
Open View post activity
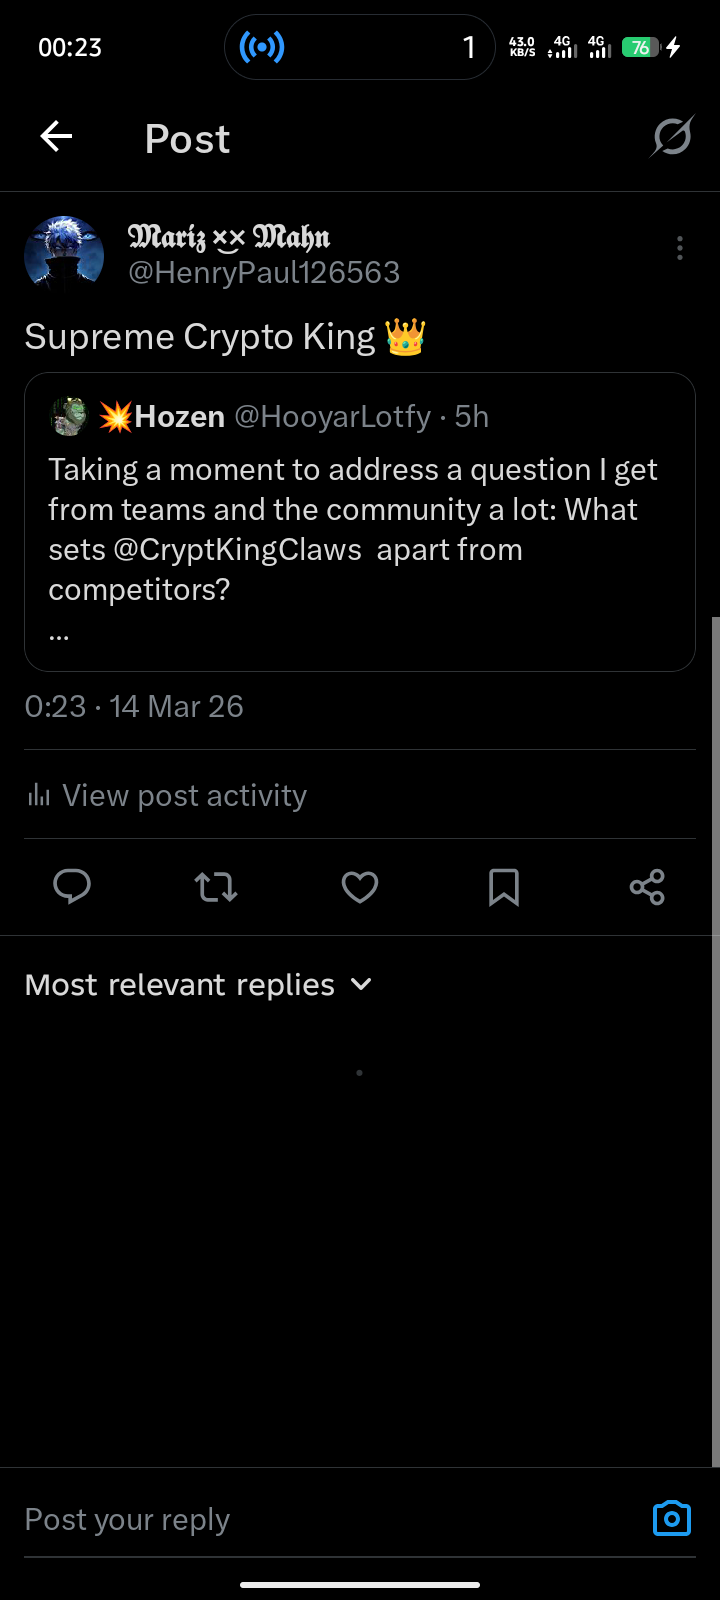click(166, 795)
